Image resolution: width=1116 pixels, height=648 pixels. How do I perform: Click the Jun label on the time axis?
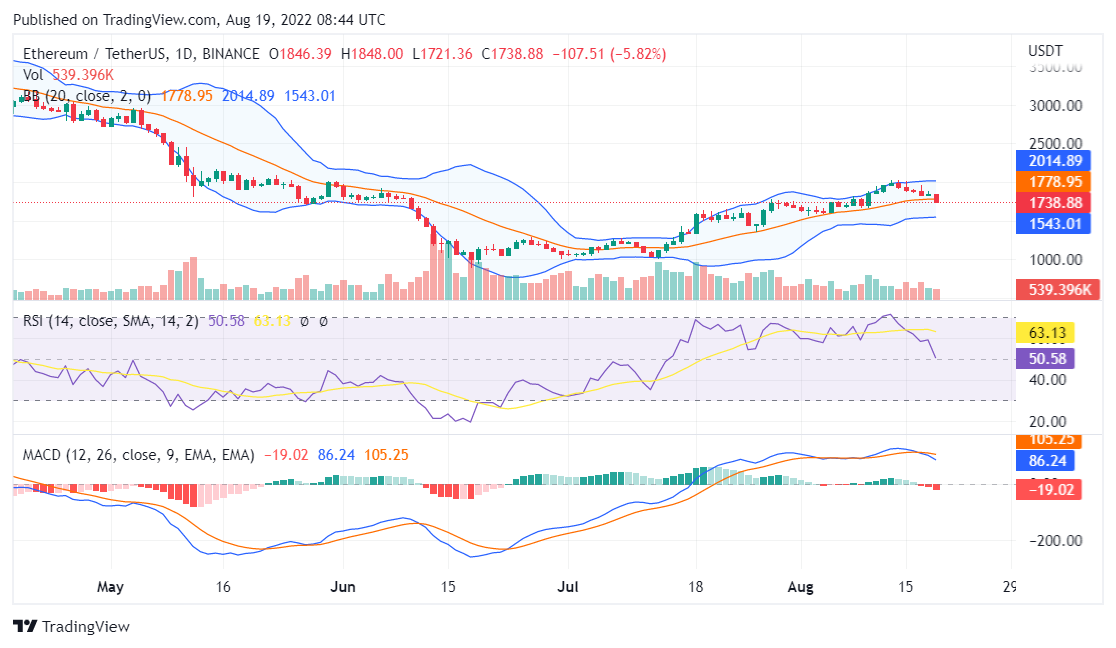coord(343,586)
